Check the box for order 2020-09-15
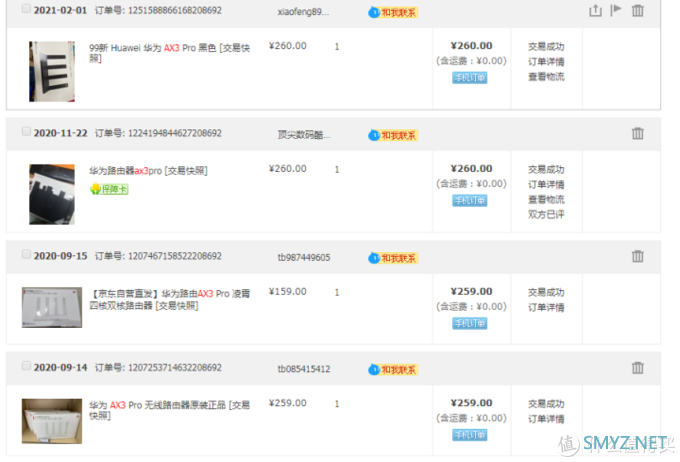The image size is (680, 462). tap(26, 254)
